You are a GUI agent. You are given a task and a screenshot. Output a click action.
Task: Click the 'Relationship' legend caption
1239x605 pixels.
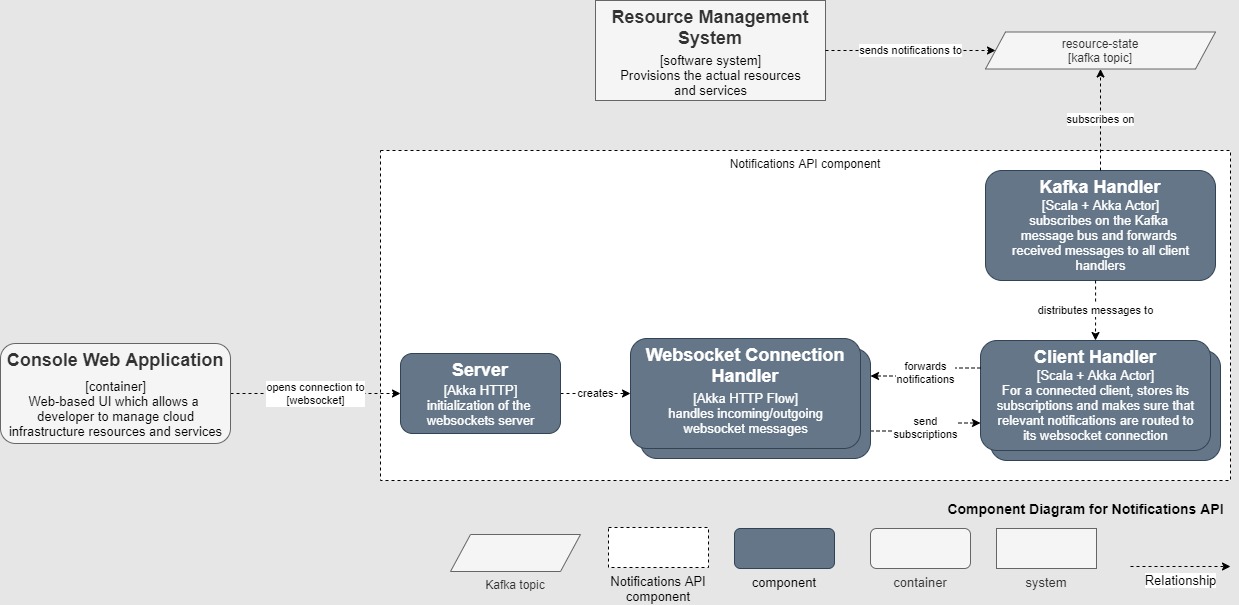1180,581
